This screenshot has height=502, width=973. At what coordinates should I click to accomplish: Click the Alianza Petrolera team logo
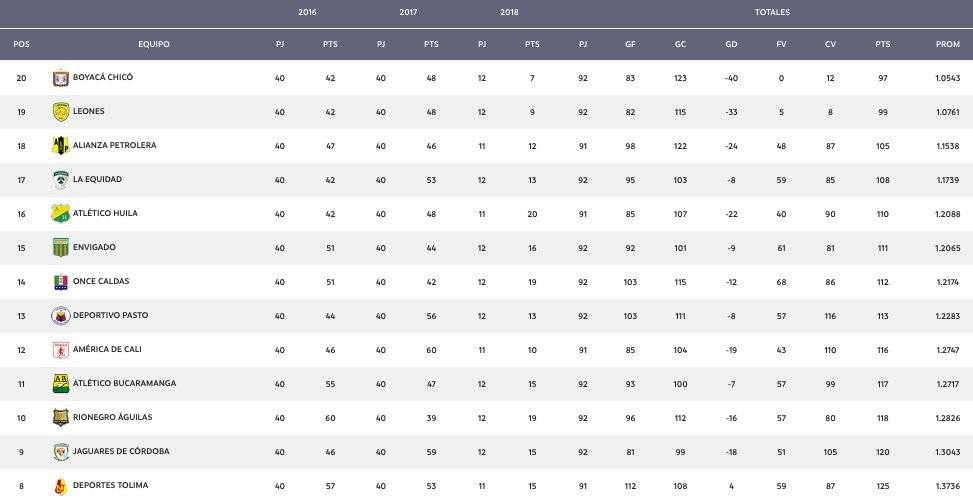(x=60, y=146)
